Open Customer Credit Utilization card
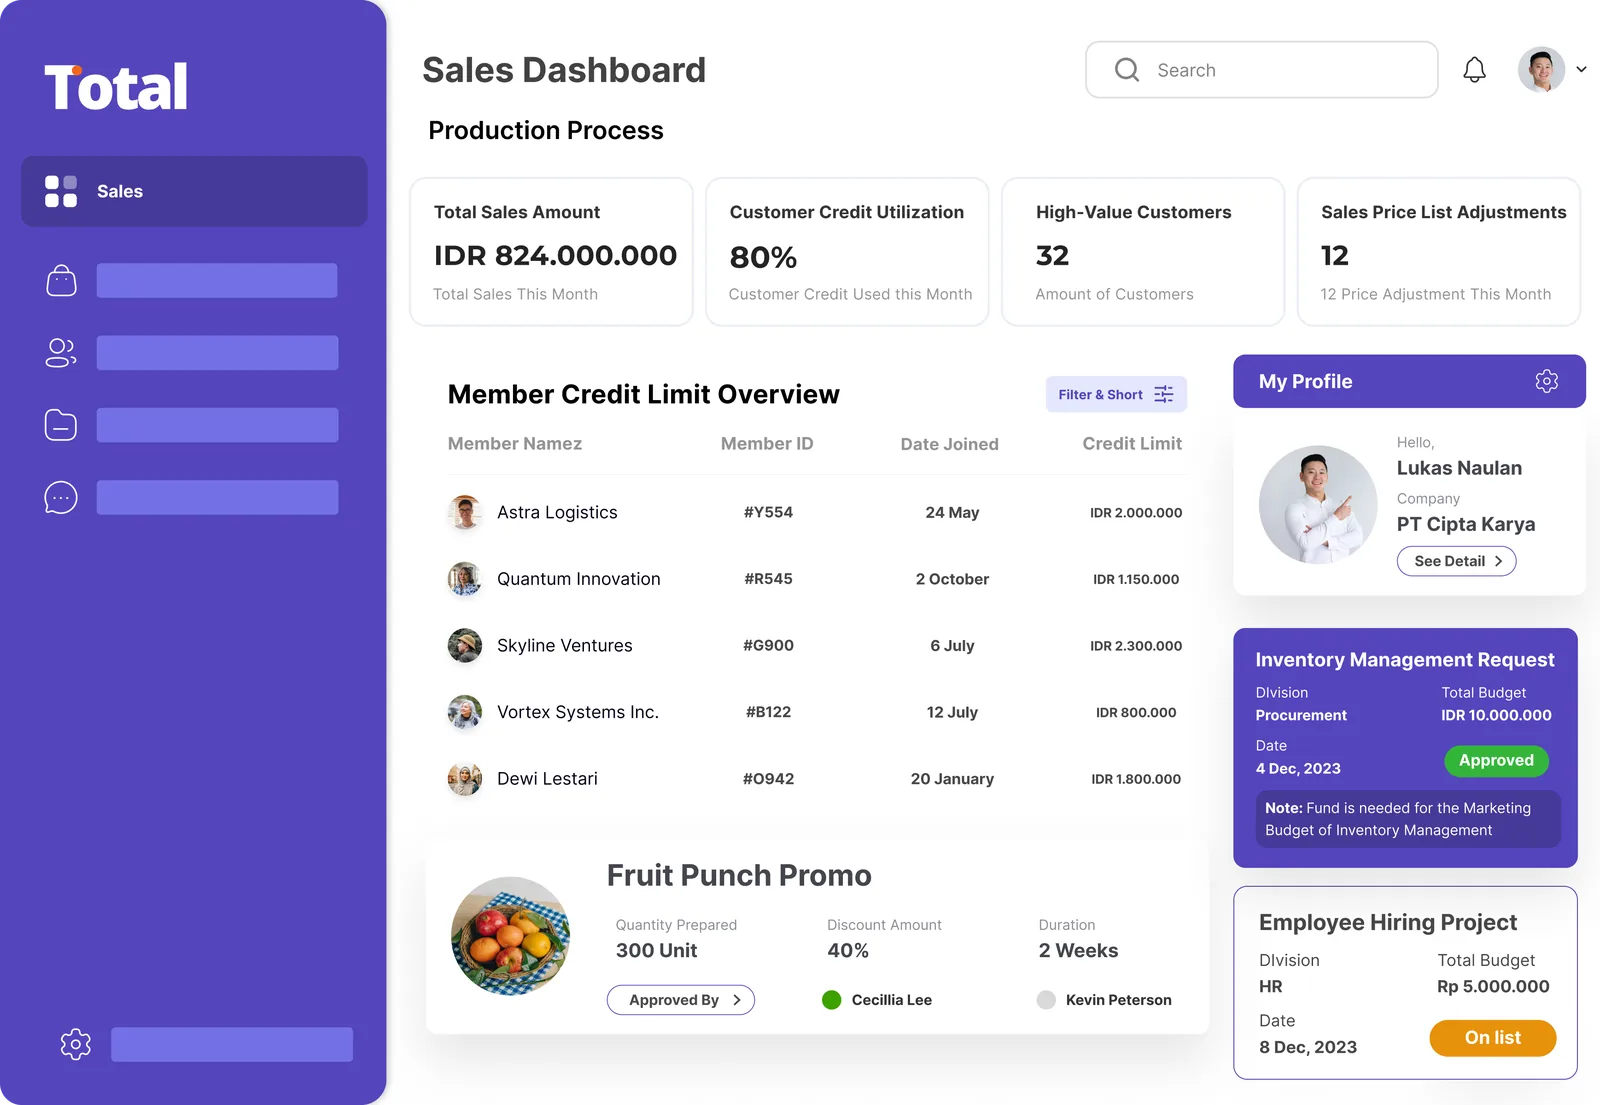Viewport: 1600px width, 1105px height. pyautogui.click(x=847, y=252)
